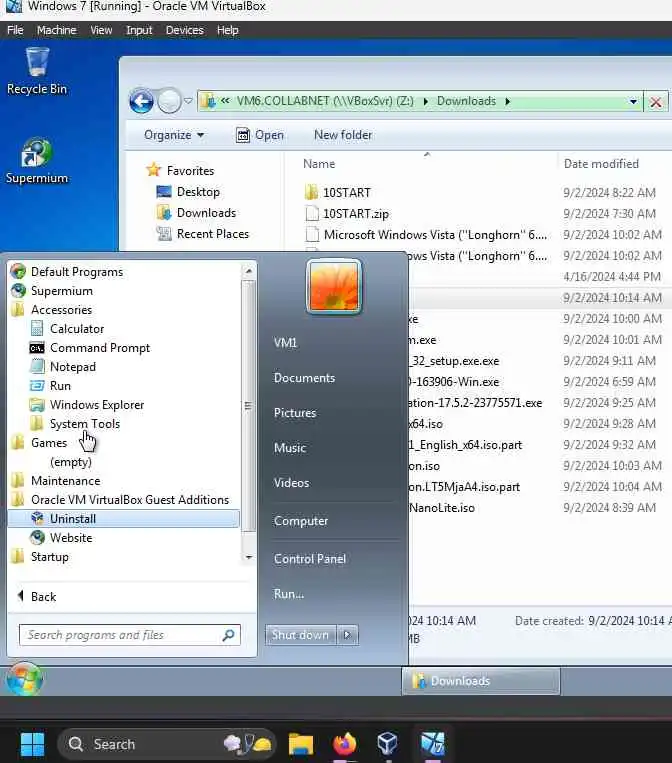Open the address bar history dropdown arrow
The image size is (672, 763).
click(x=633, y=102)
